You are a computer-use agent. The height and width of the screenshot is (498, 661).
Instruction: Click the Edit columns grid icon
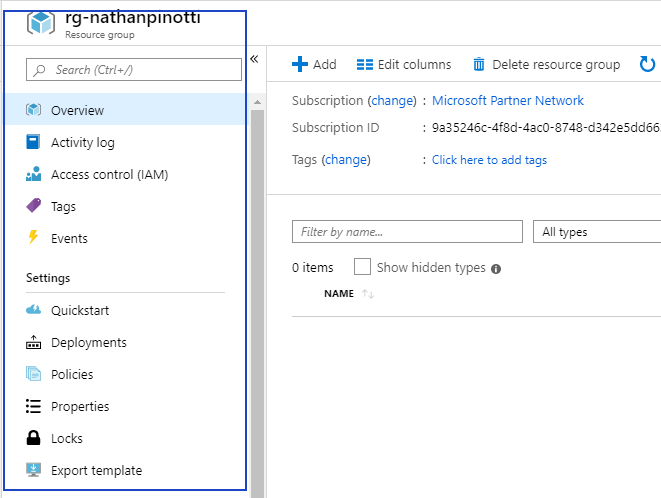365,65
